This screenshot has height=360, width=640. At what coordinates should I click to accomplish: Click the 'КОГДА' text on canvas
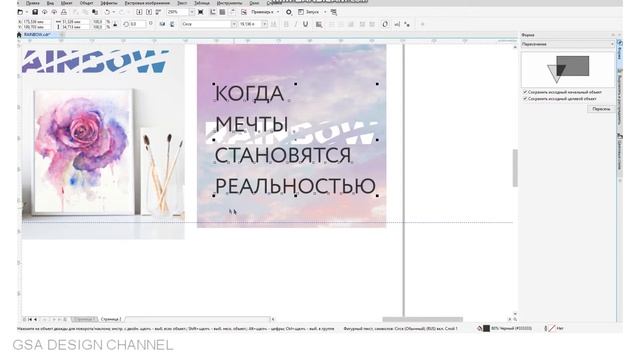(249, 94)
